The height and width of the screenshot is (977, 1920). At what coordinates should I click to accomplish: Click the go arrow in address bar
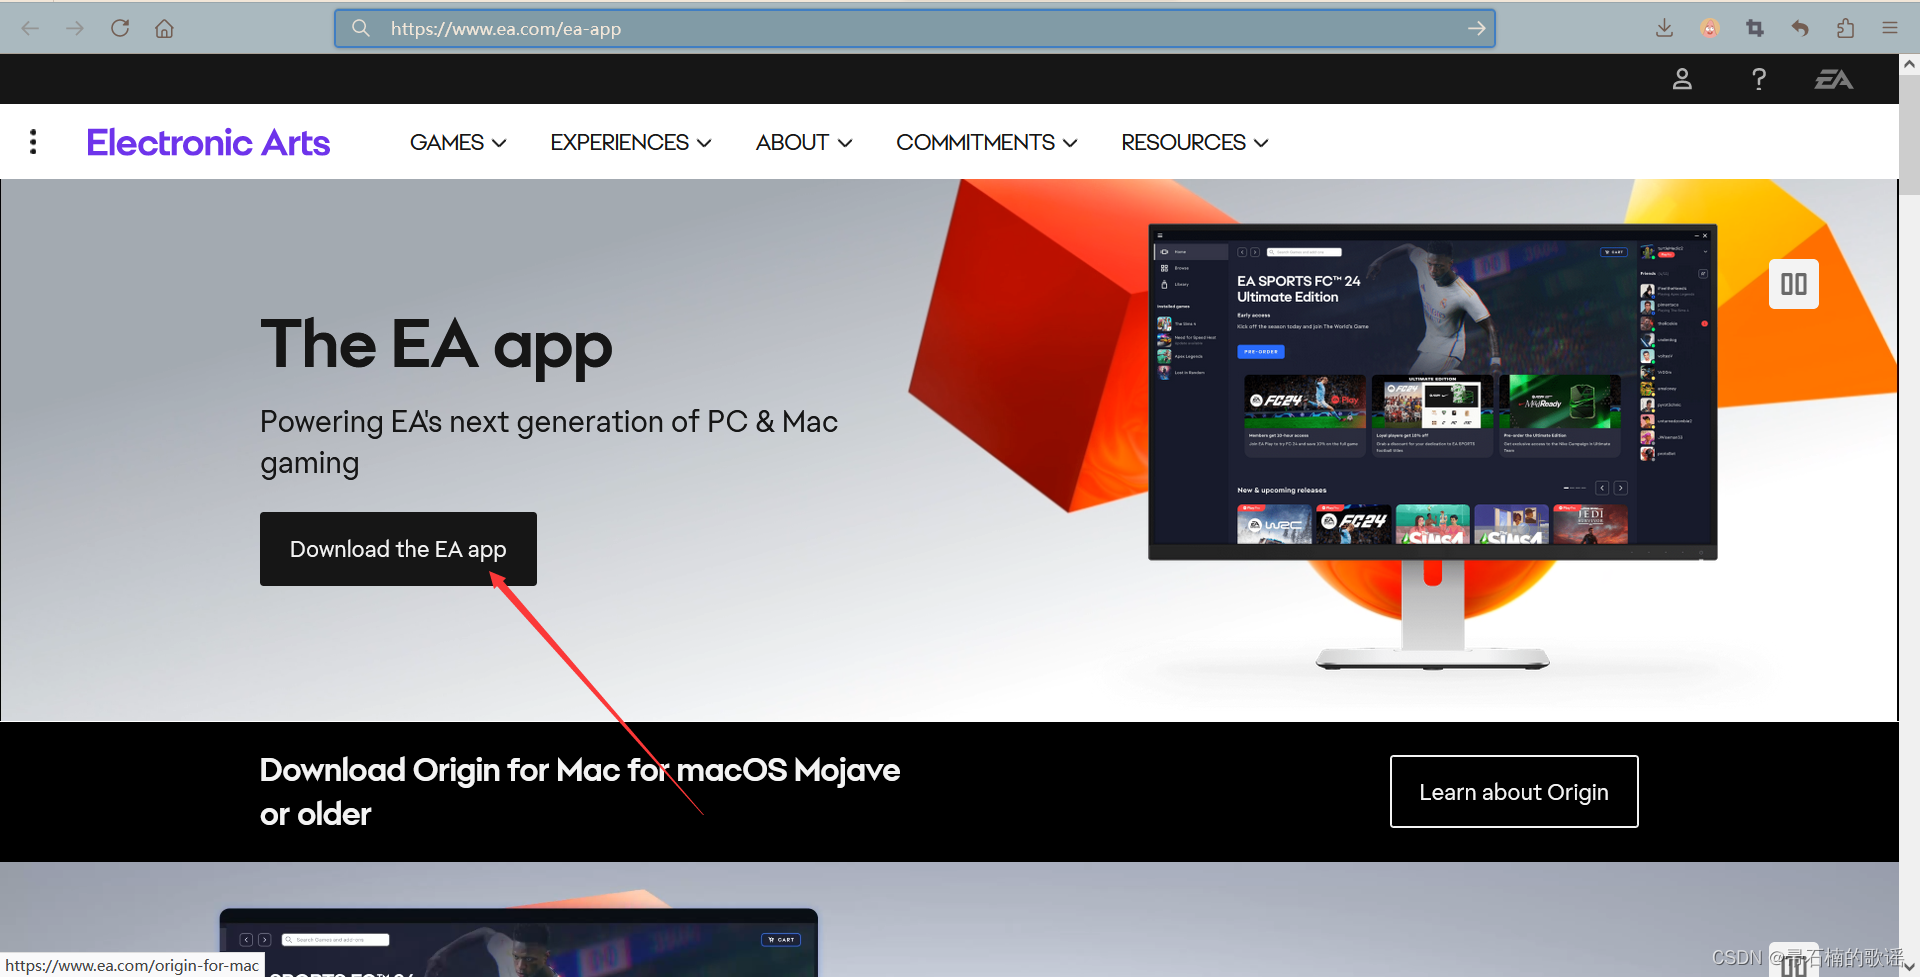1476,28
